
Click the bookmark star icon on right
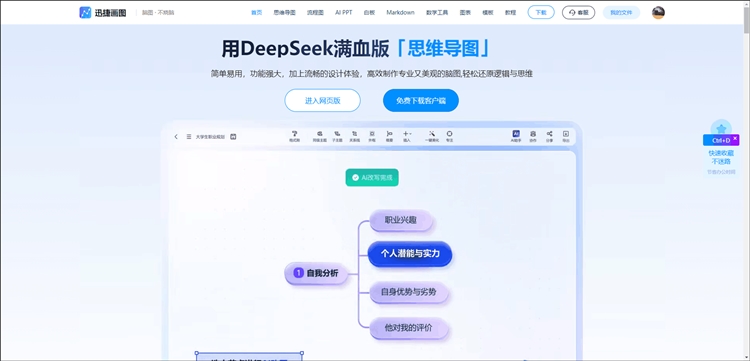721,129
